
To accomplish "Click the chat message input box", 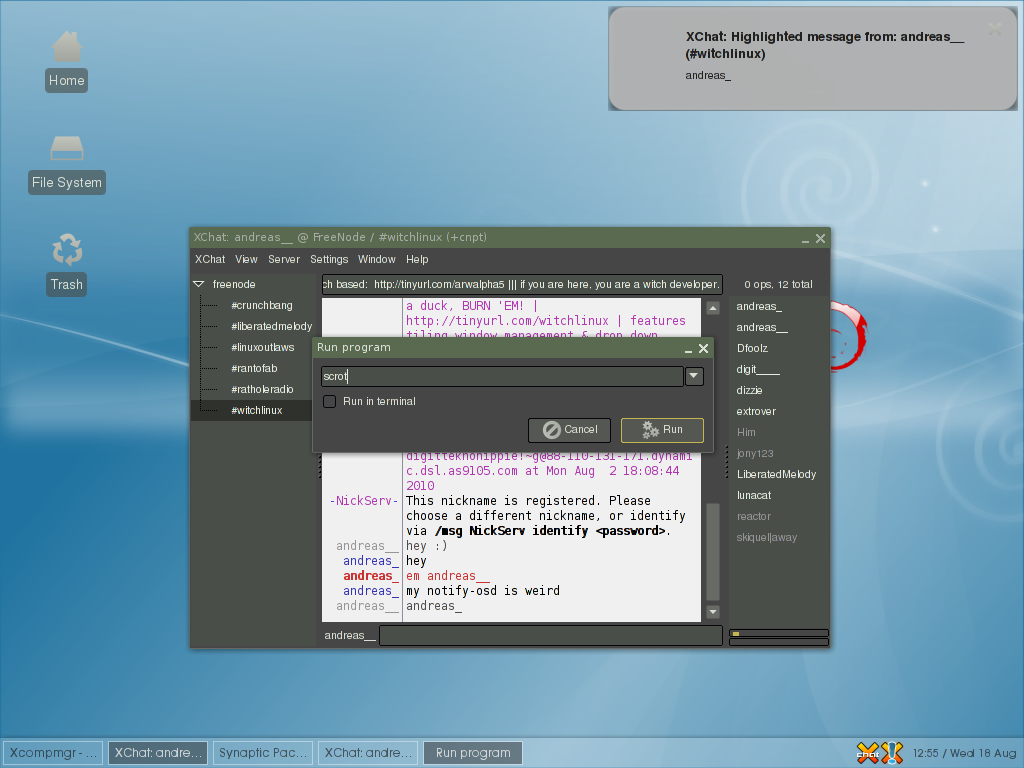I will pyautogui.click(x=550, y=635).
